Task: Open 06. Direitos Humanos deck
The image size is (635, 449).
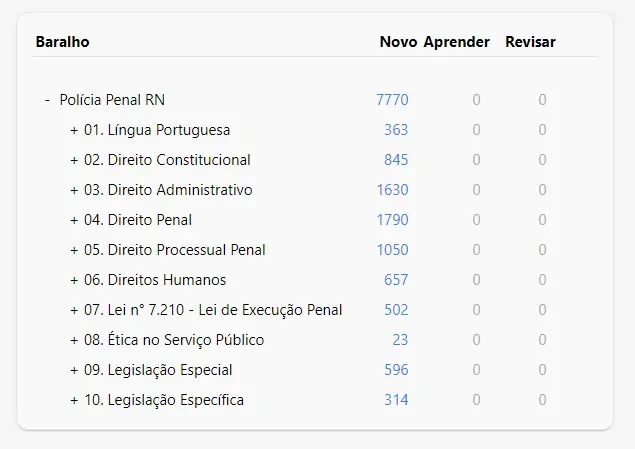Action: pos(155,280)
